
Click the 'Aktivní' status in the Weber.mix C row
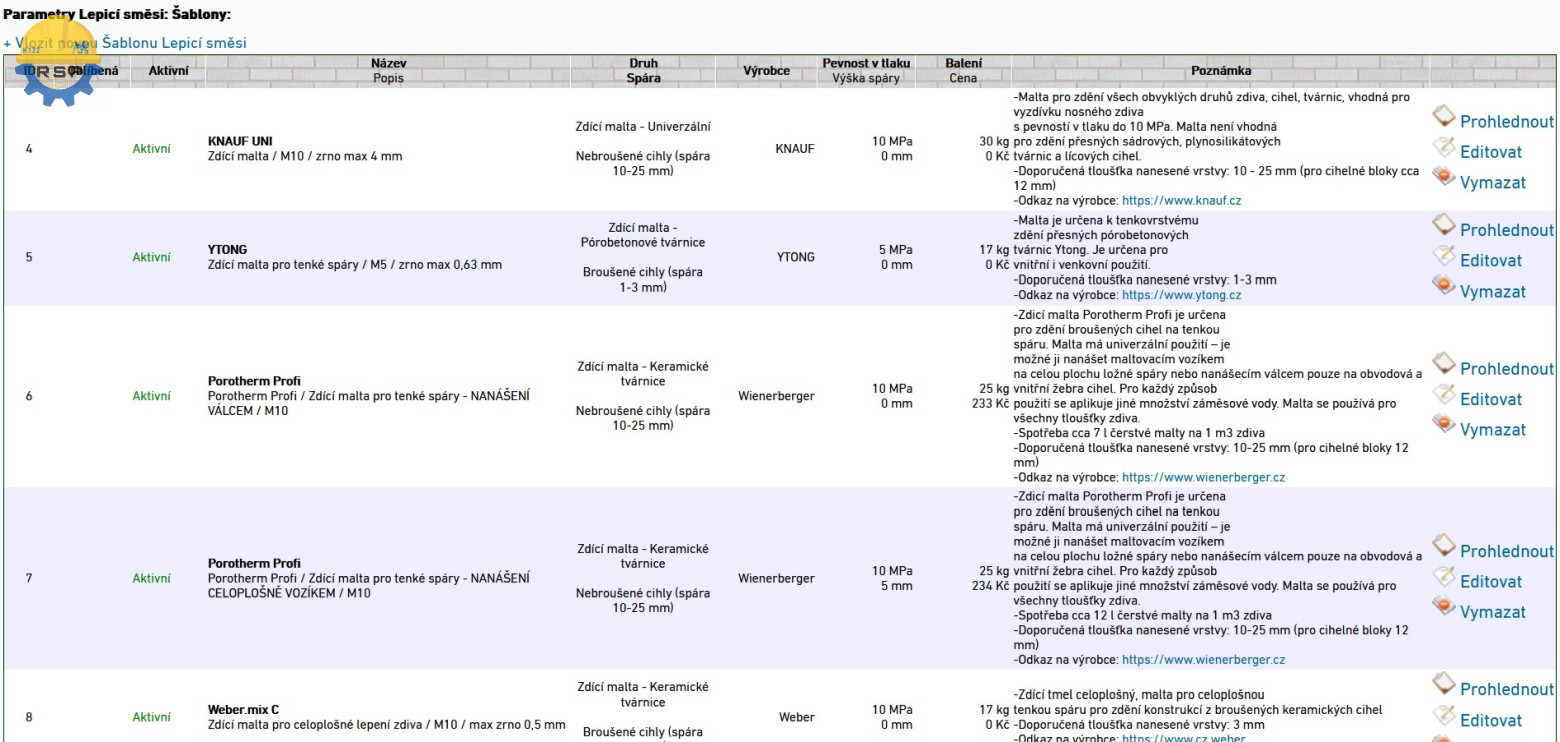click(152, 717)
